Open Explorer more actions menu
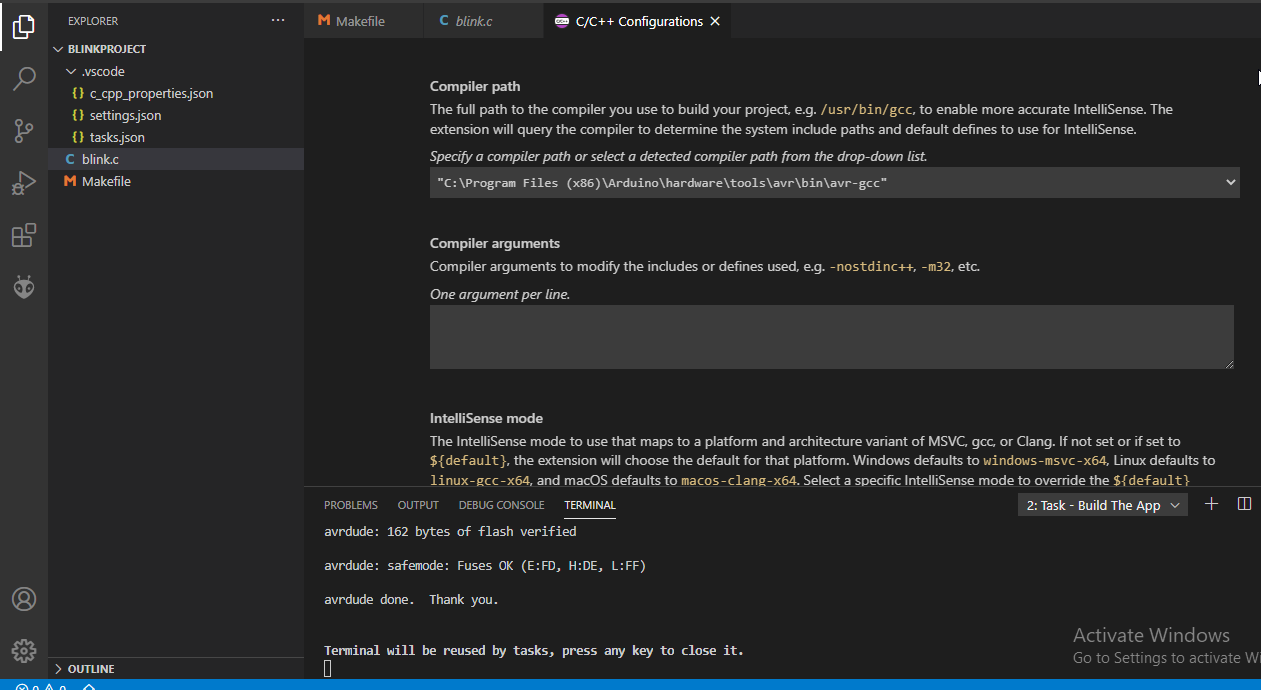 click(x=277, y=20)
